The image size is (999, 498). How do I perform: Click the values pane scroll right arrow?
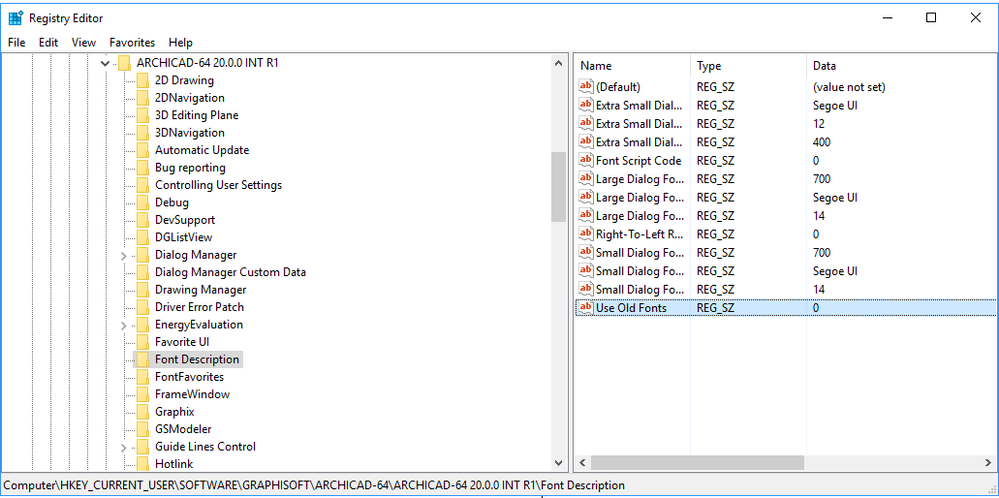(x=988, y=462)
